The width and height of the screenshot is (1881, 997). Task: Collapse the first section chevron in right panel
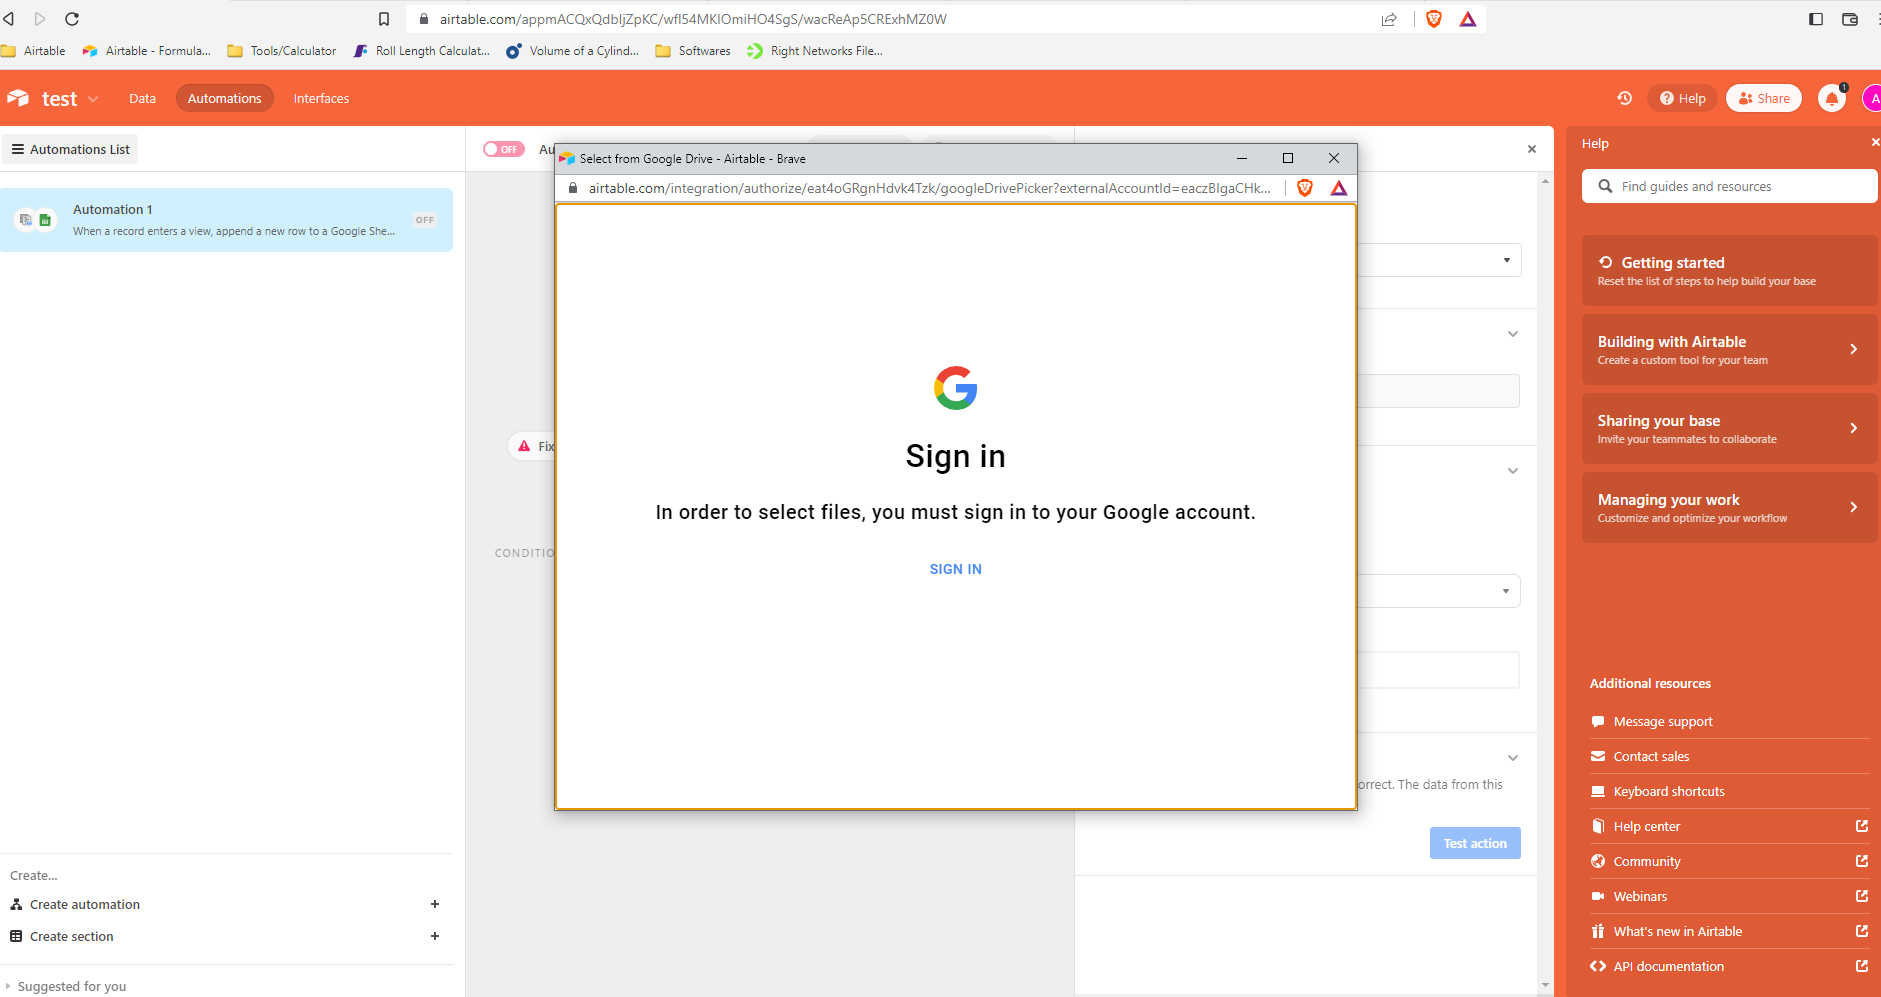(1513, 334)
